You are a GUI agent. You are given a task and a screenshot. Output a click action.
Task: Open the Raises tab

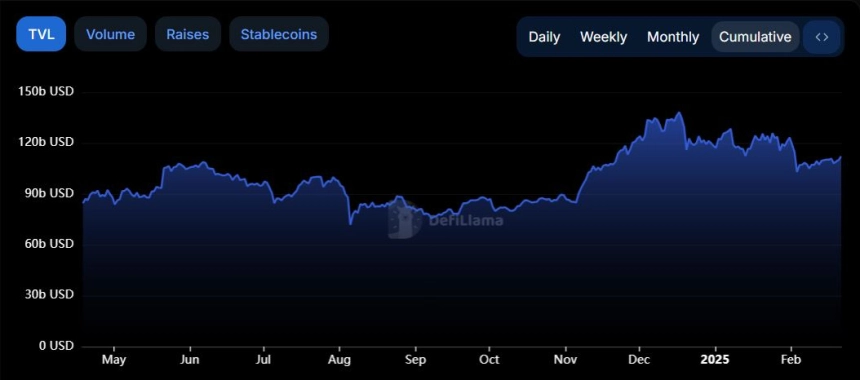[x=188, y=34]
